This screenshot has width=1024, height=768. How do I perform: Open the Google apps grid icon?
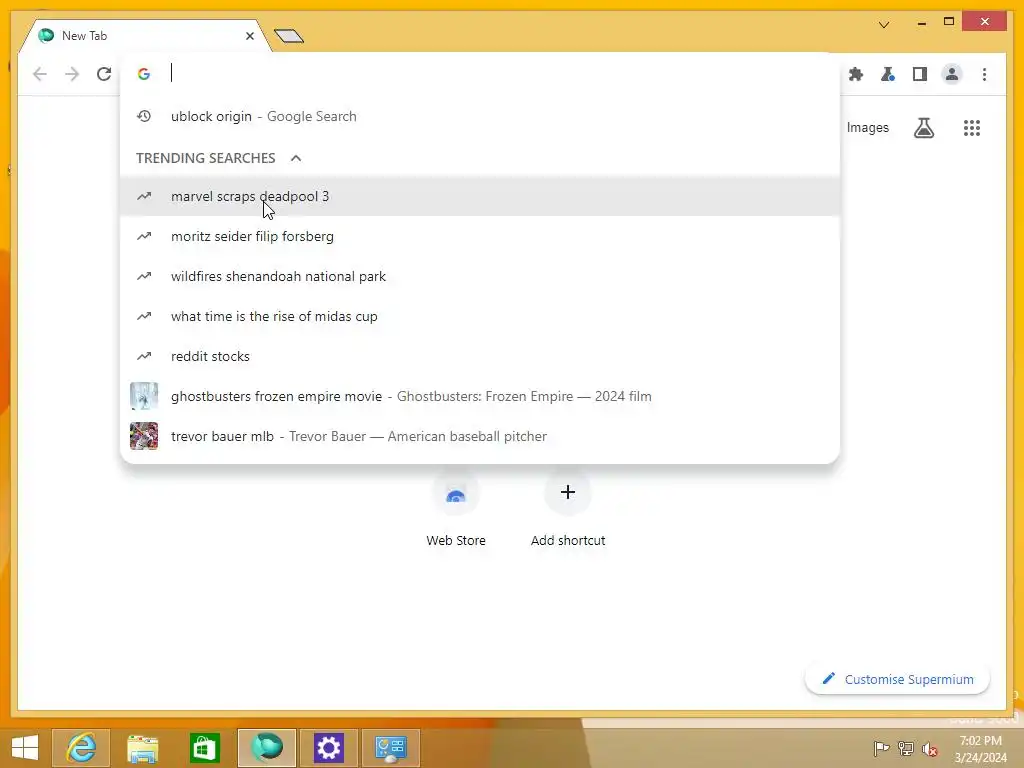tap(972, 128)
